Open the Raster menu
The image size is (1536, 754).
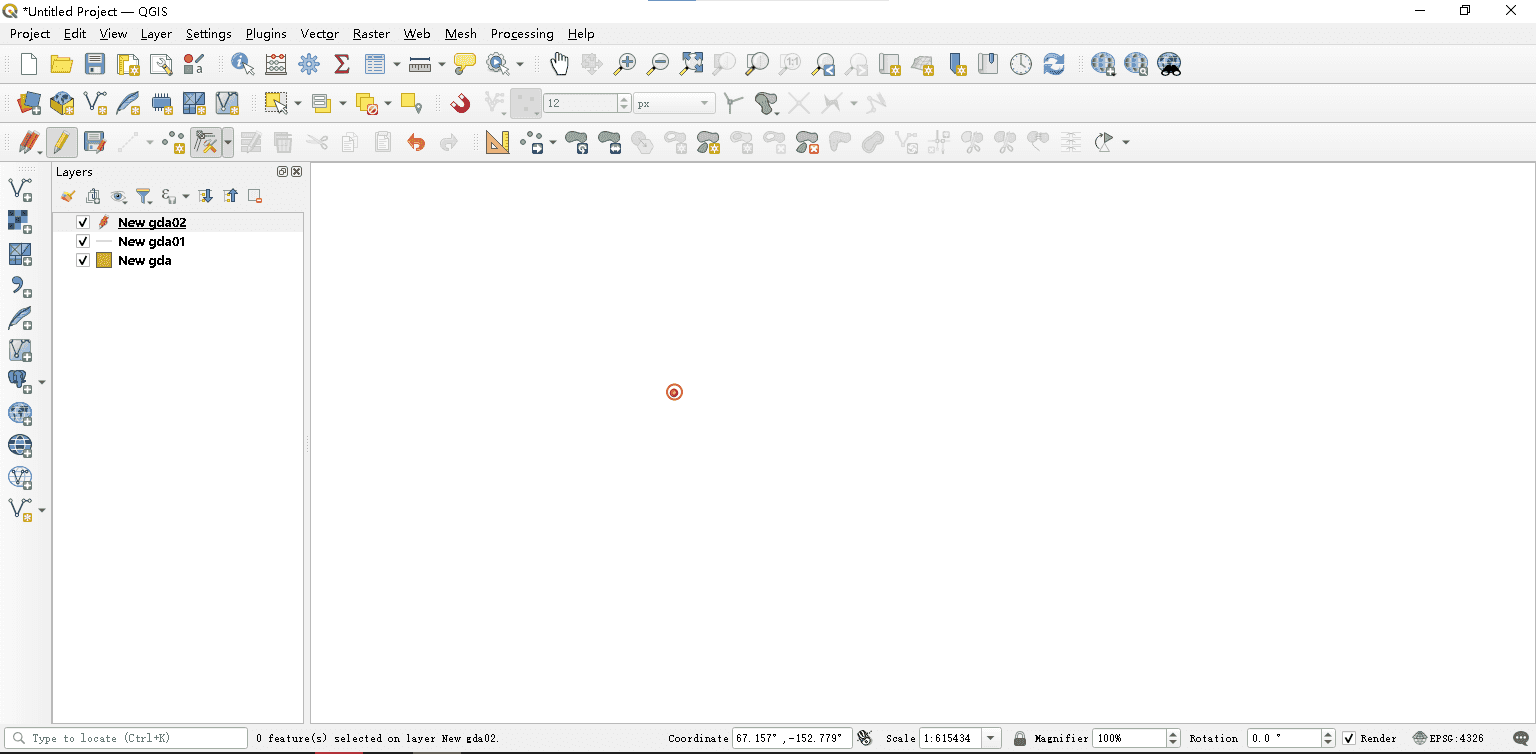pos(371,34)
